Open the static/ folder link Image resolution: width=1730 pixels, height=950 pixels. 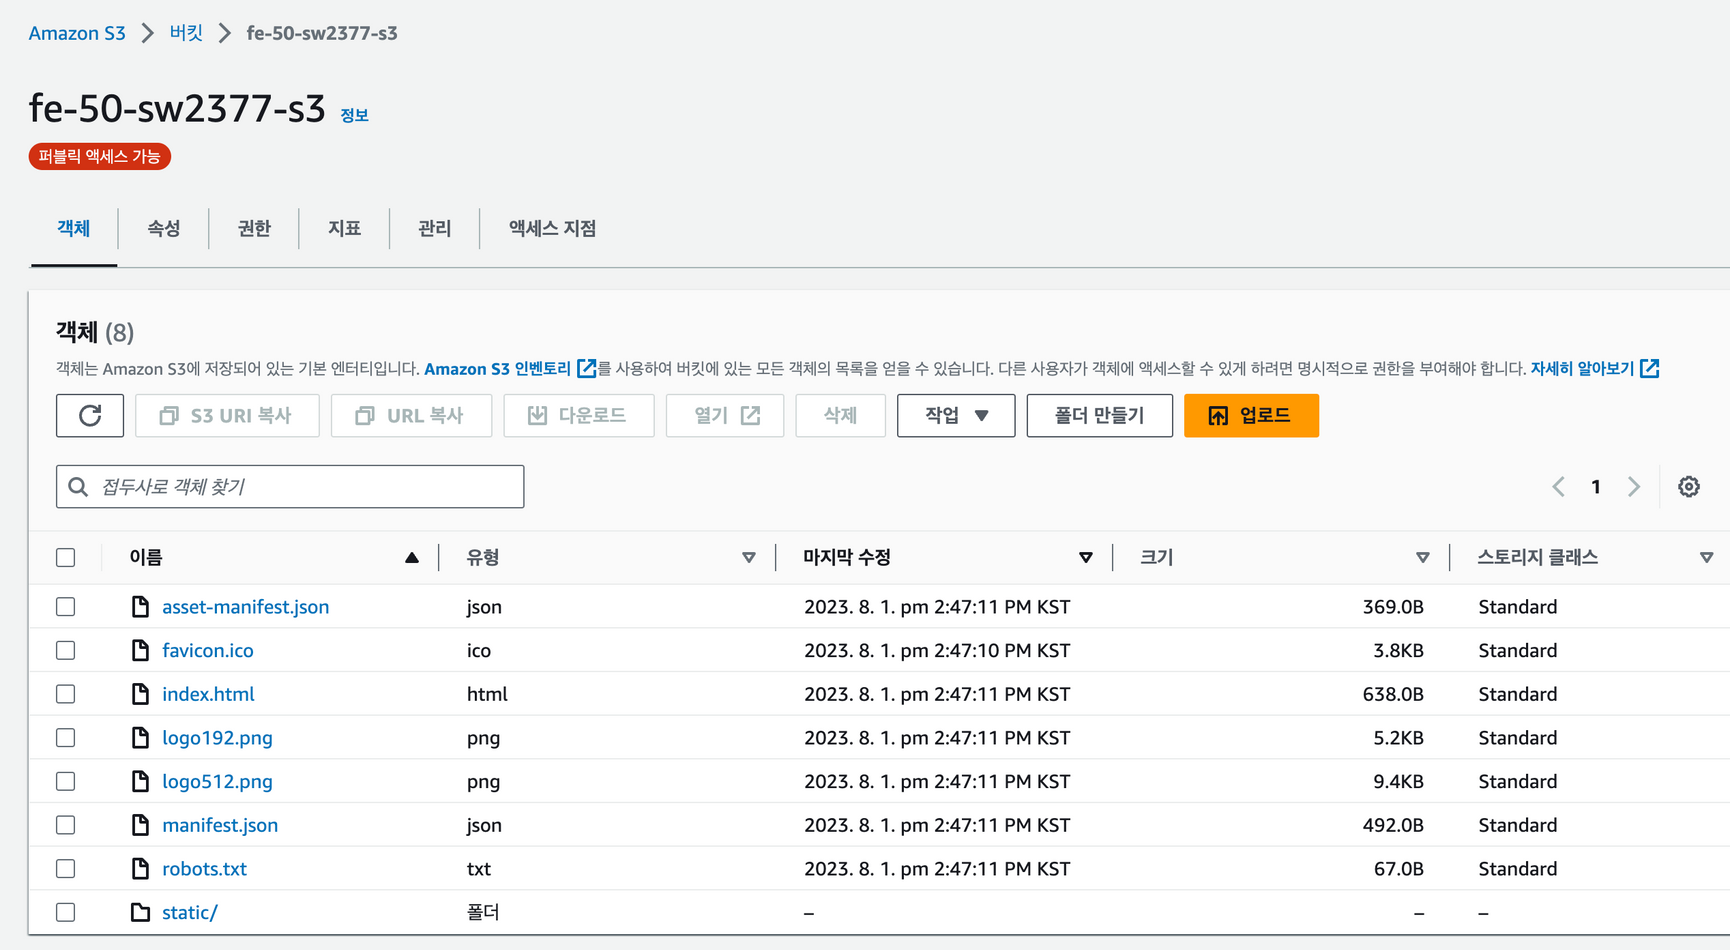coord(190,913)
